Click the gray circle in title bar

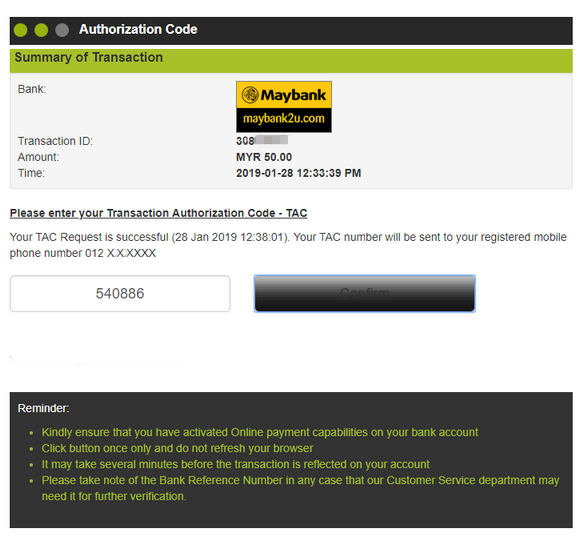[62, 30]
